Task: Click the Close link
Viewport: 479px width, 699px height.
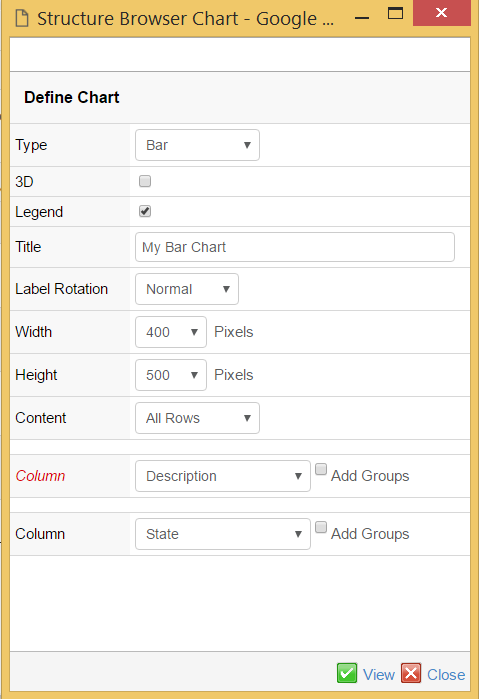Action: (x=446, y=674)
